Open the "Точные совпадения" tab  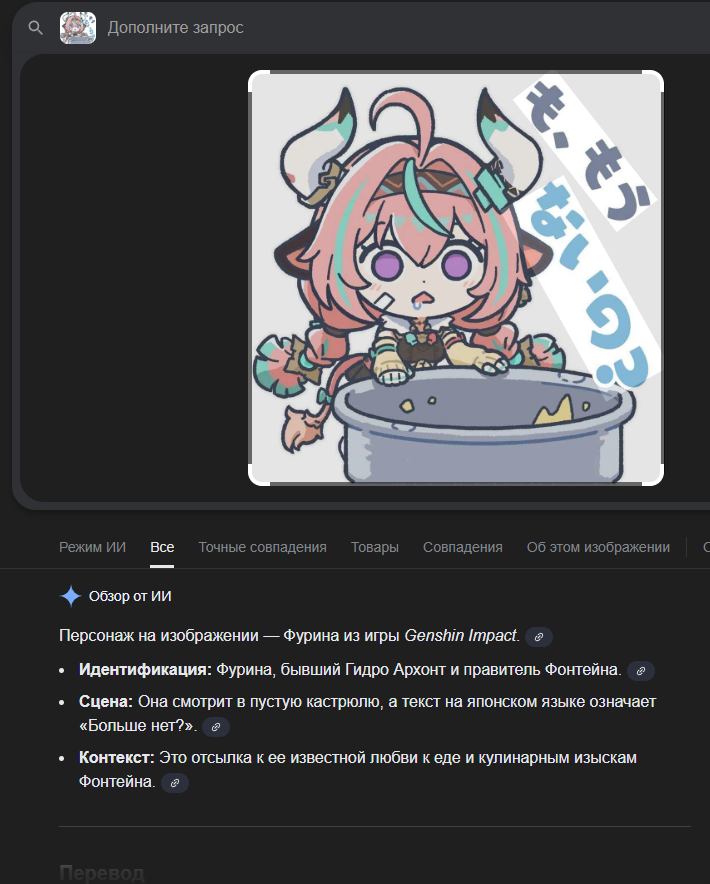(x=262, y=547)
